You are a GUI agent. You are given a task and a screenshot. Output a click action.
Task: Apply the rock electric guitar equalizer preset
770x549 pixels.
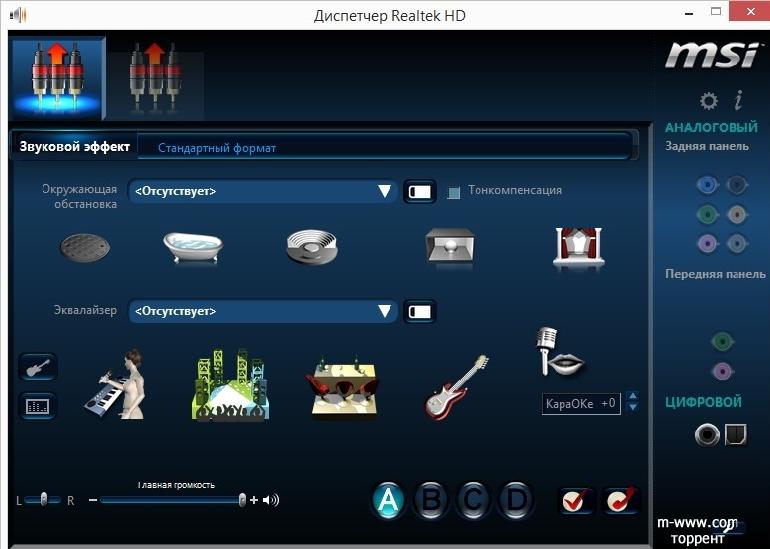coord(455,386)
